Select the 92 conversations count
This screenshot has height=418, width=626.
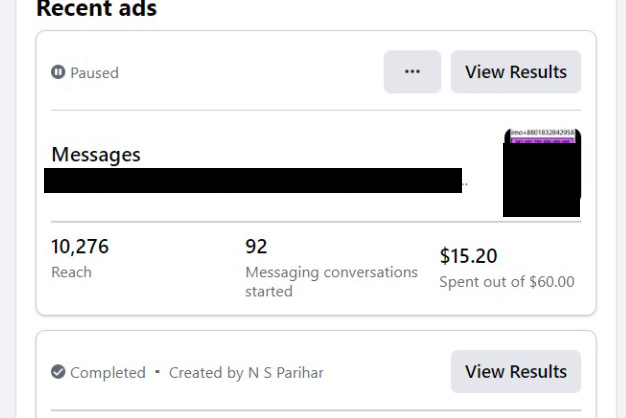point(256,246)
